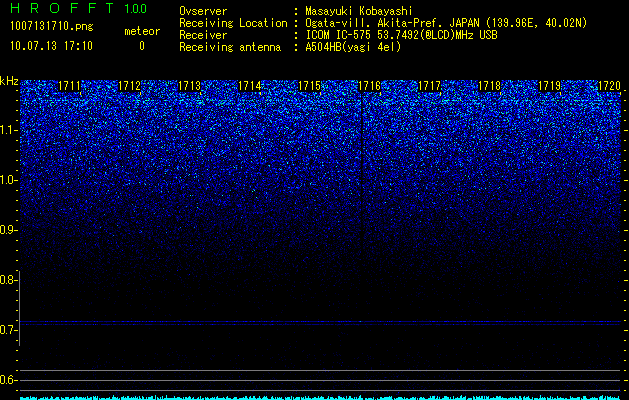Click observer name Masayuki Kobayashi

click(x=359, y=11)
